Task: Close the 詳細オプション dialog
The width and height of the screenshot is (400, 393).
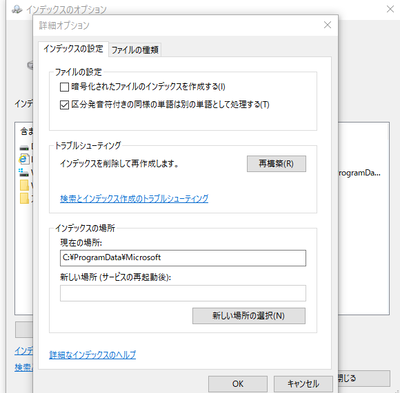Action: [x=328, y=25]
